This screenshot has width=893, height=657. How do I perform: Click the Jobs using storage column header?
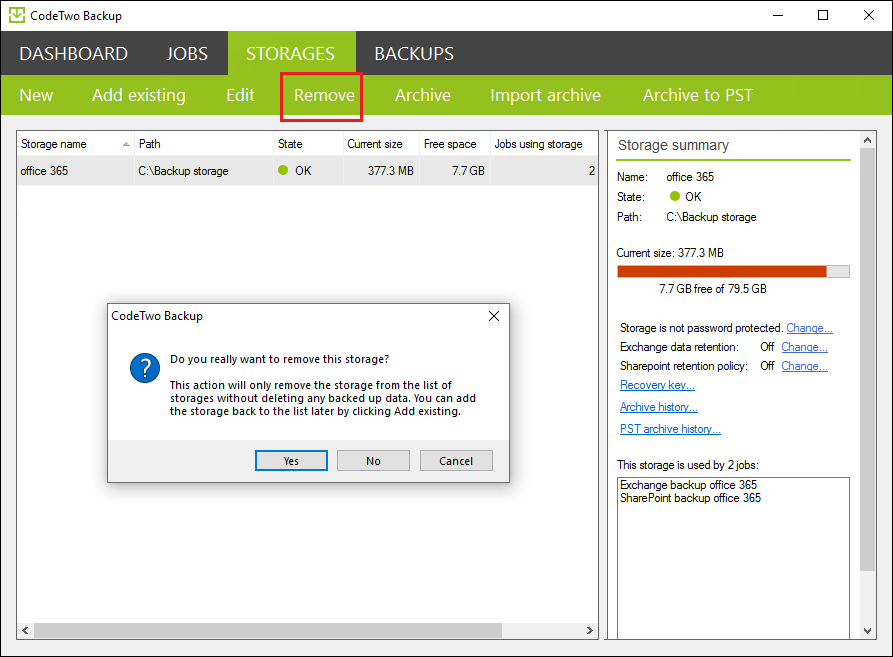(544, 144)
